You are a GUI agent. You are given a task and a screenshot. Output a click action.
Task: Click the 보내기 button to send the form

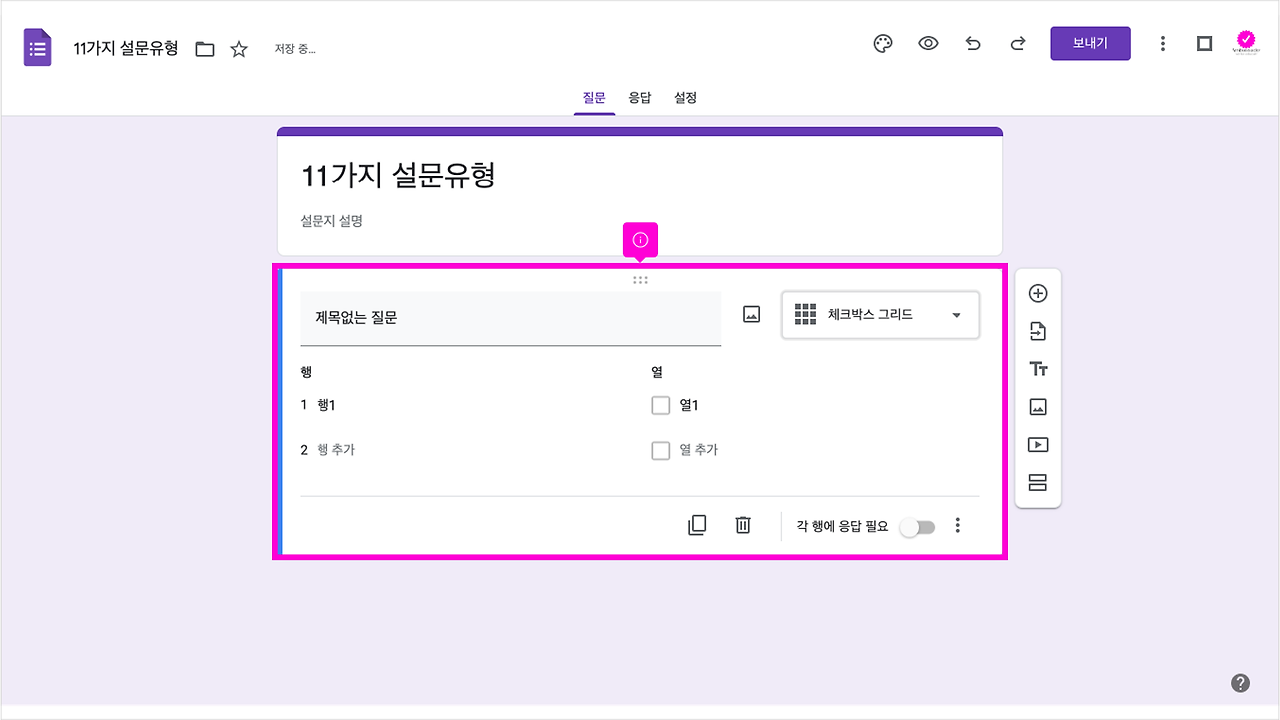(1090, 43)
